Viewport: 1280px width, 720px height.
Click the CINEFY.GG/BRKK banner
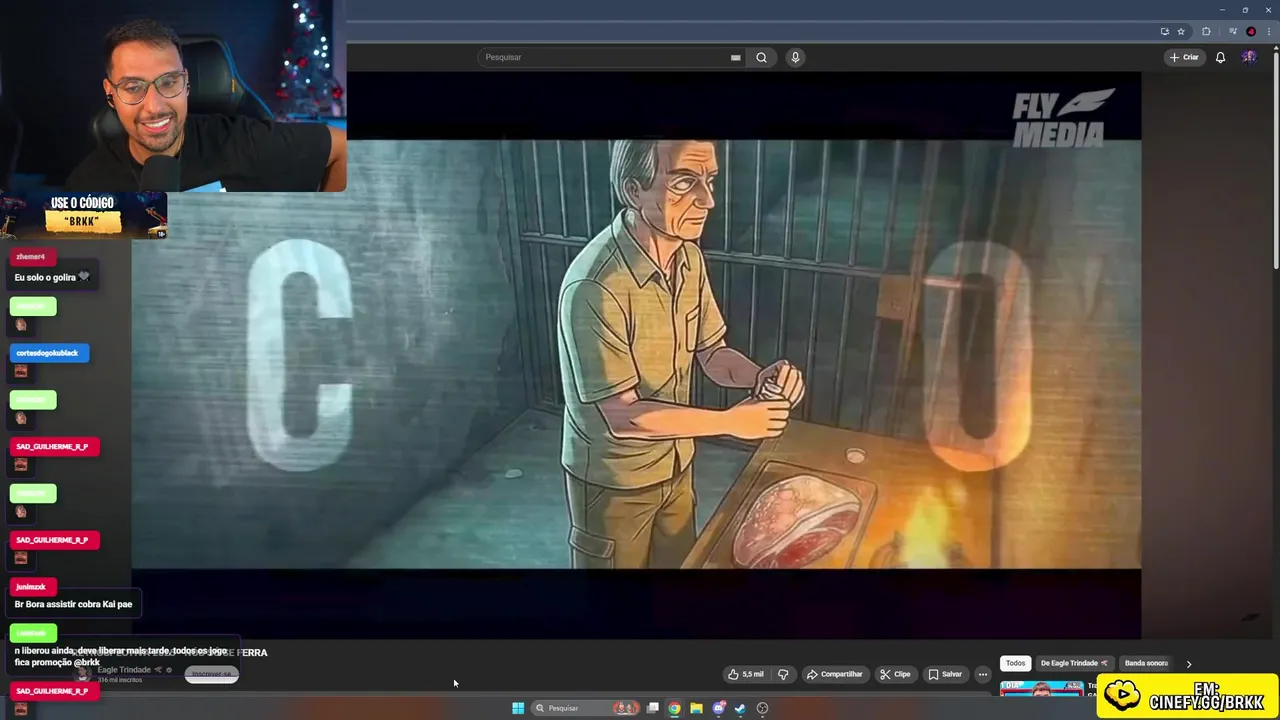tap(1188, 695)
